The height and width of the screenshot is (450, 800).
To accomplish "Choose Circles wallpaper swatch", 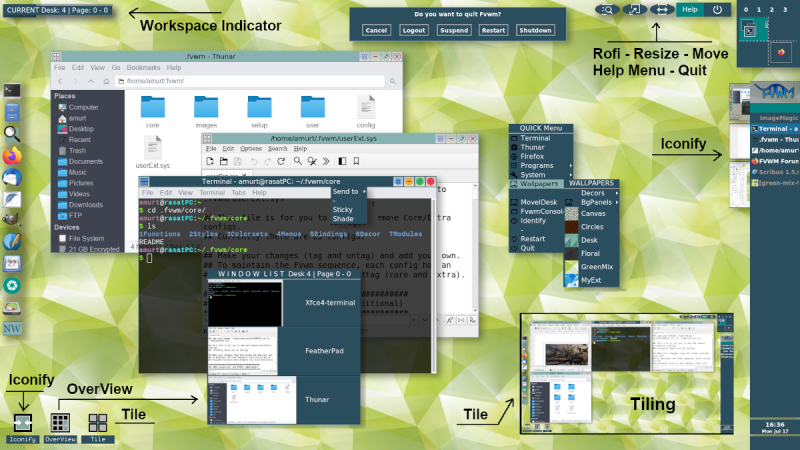I will pos(571,227).
